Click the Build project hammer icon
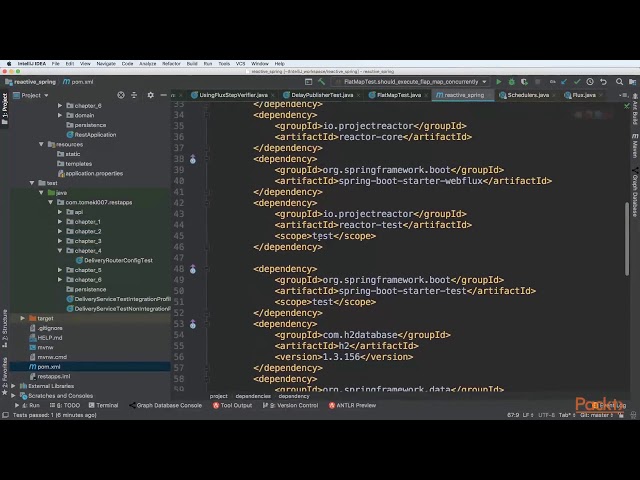This screenshot has width=640, height=480. (x=322, y=82)
